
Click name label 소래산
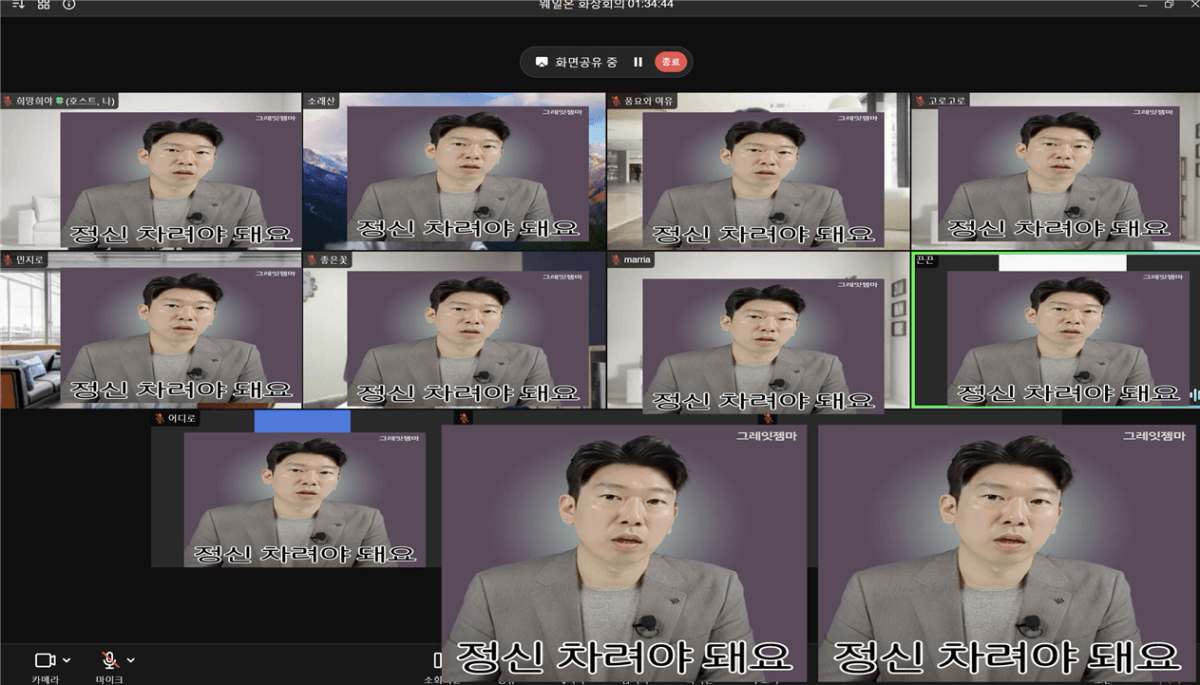321,100
